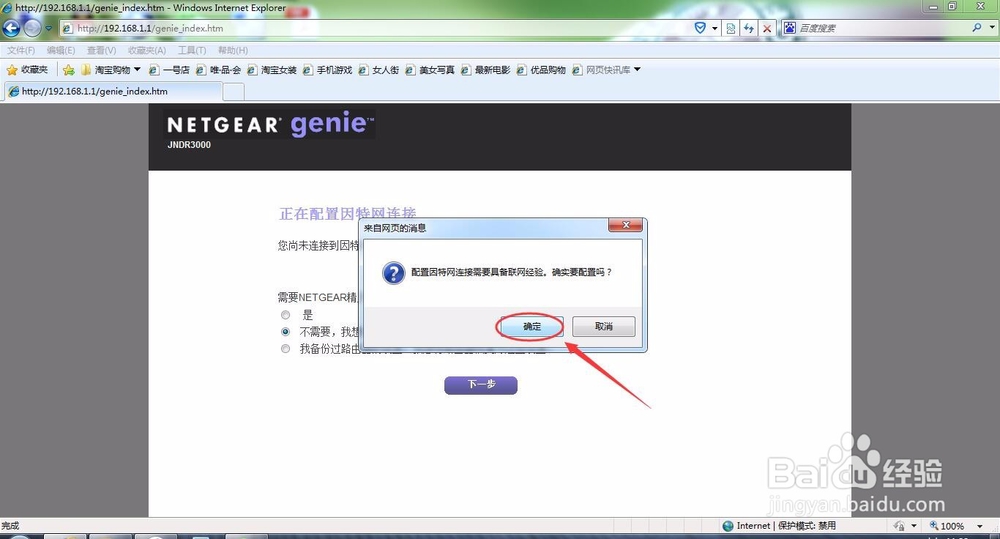Click the status bar lock and tools icon
The image size is (1000, 539).
pyautogui.click(x=899, y=526)
